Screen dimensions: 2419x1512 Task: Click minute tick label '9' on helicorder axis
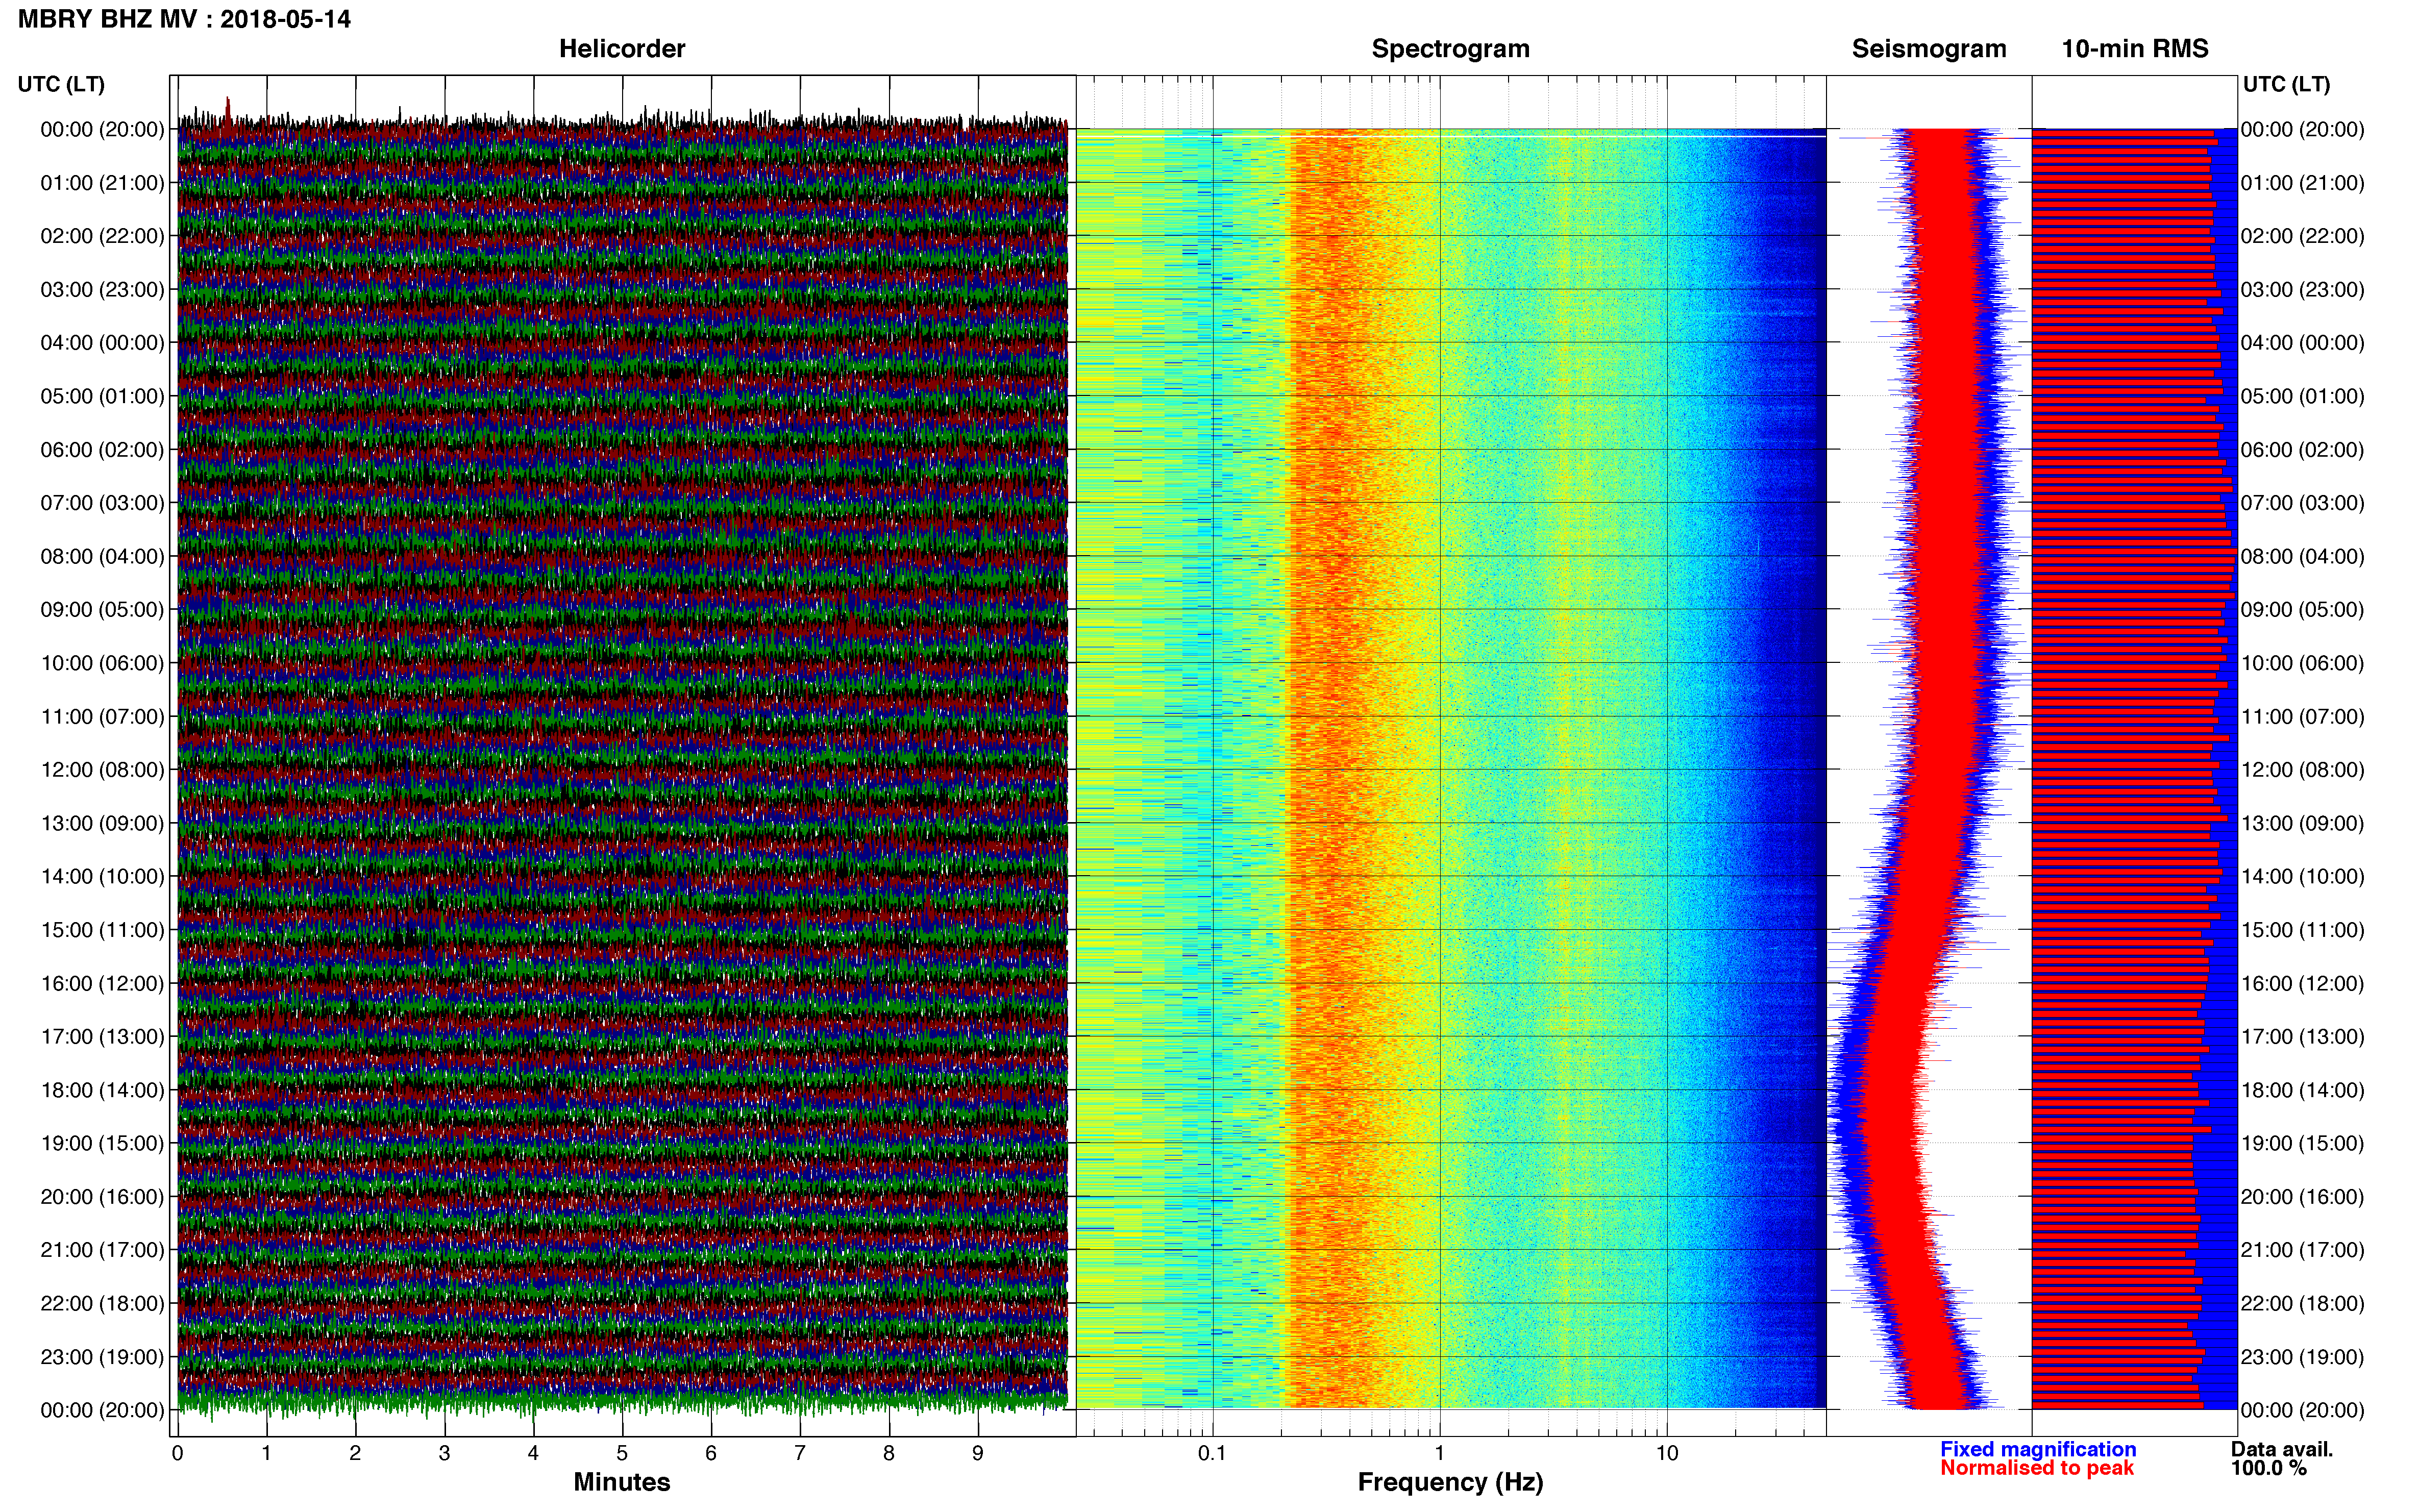(x=978, y=1454)
